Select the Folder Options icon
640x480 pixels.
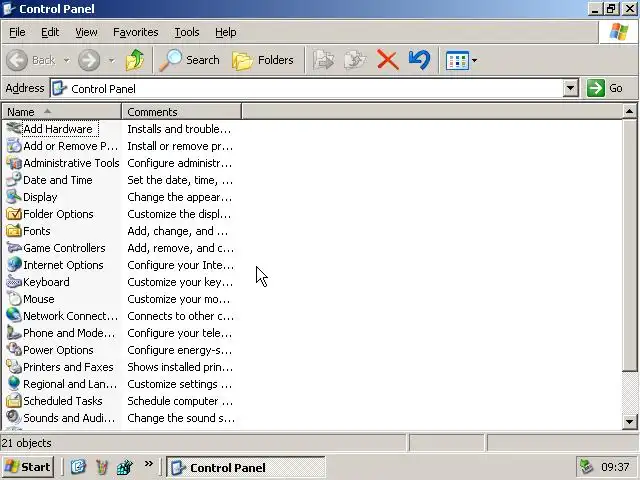coord(14,214)
